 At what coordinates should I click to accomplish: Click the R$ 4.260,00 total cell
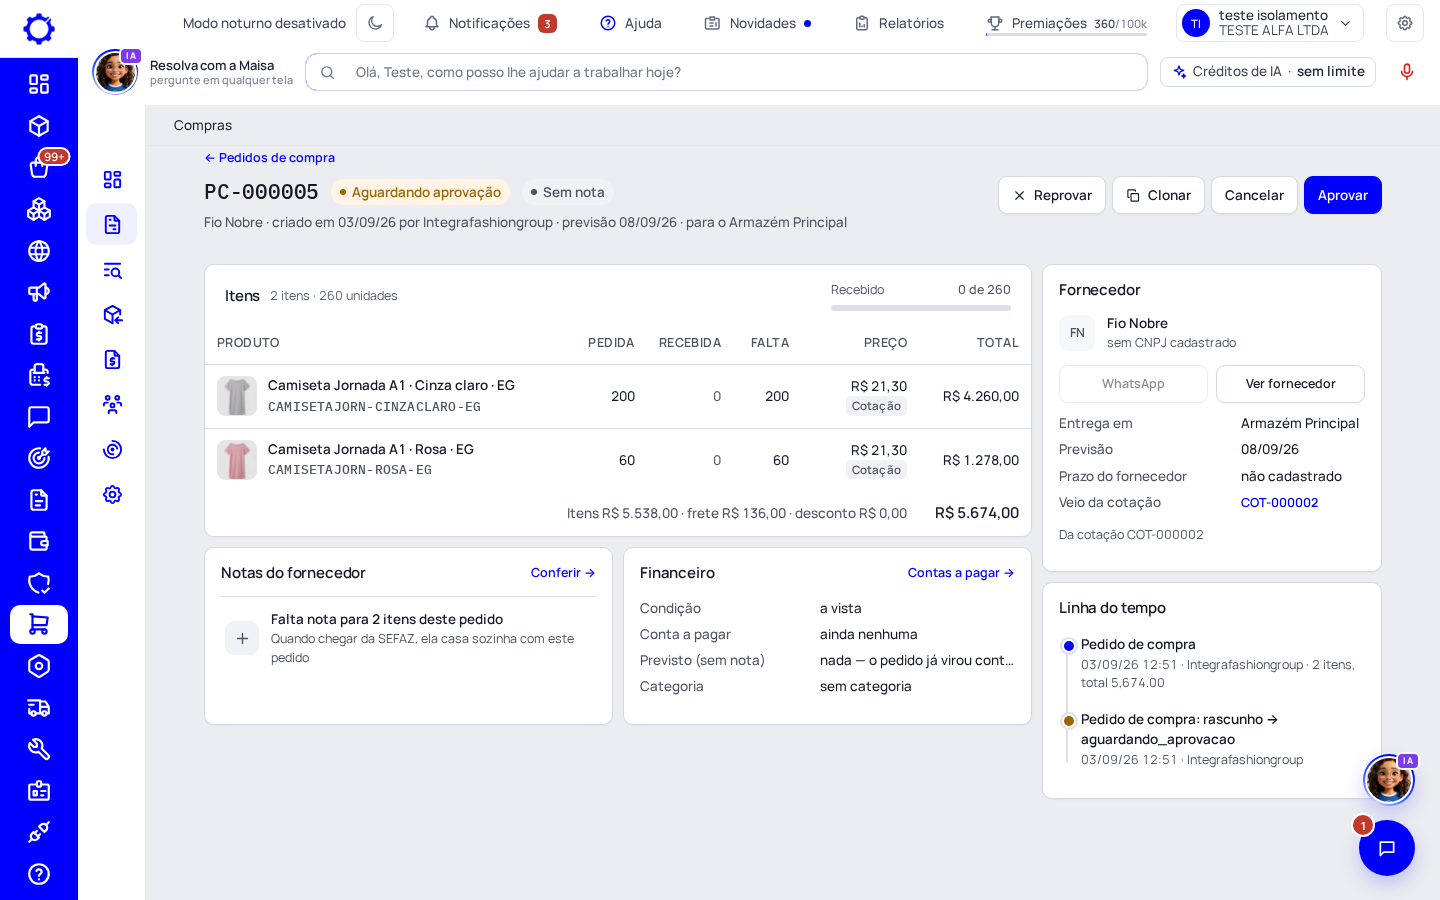[980, 396]
